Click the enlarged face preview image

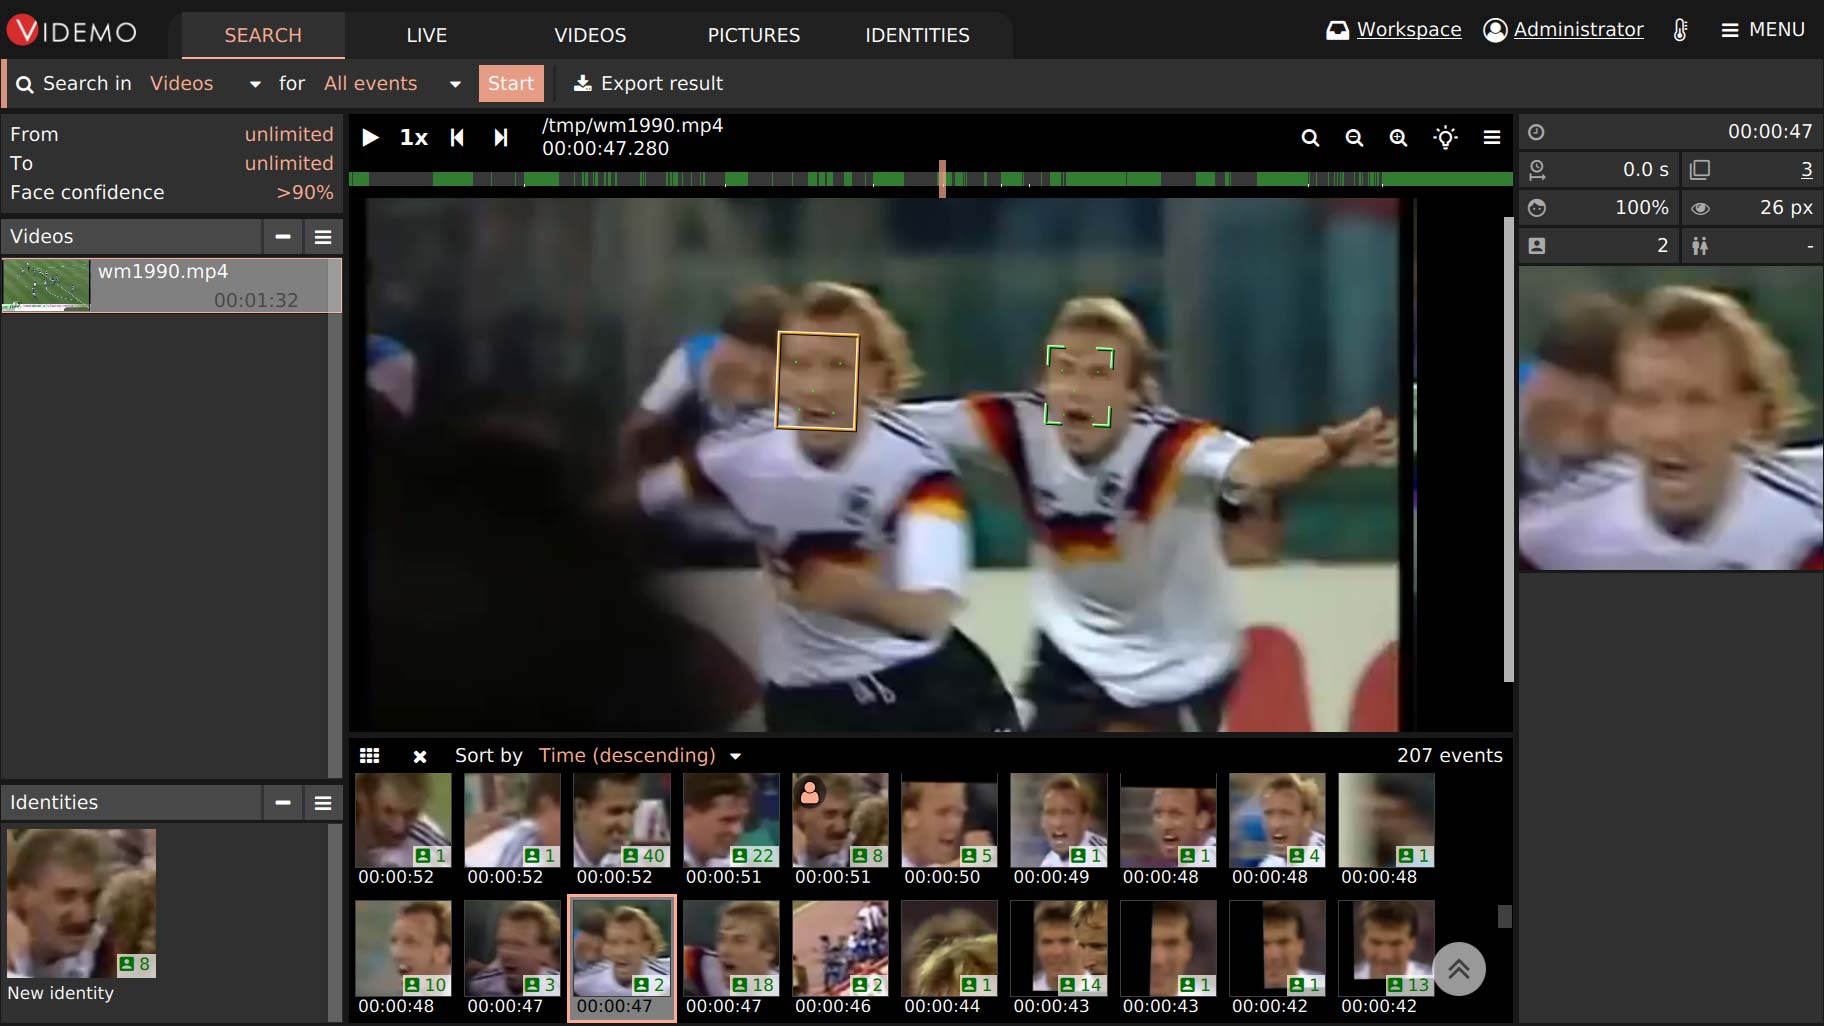point(1671,418)
